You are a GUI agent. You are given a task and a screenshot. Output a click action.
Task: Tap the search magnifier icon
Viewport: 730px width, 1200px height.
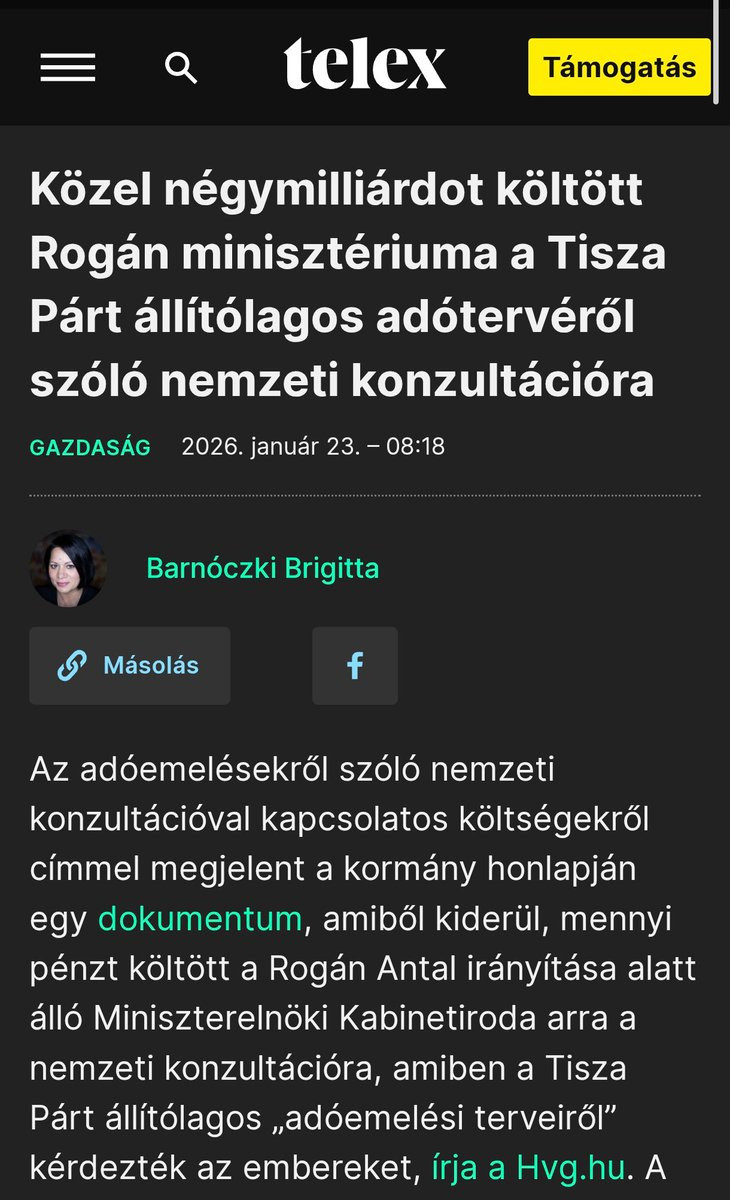[x=181, y=68]
